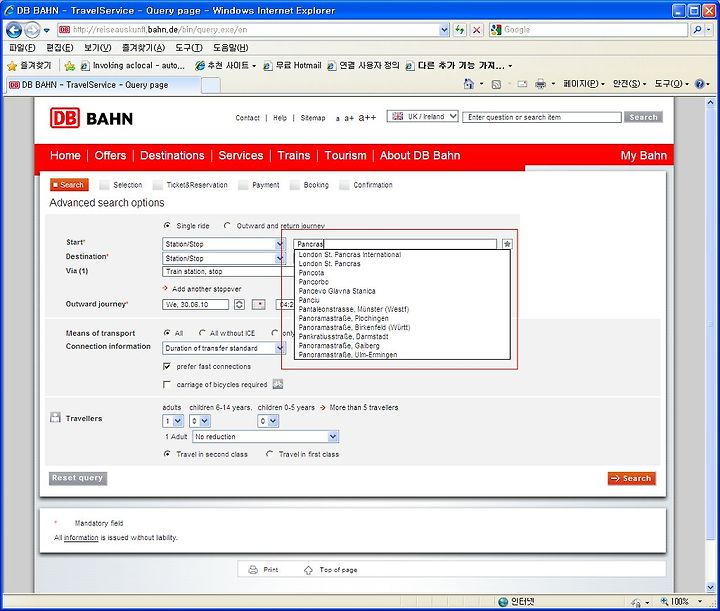The image size is (720, 611).
Task: Open My Bahn menu
Action: [x=643, y=156]
